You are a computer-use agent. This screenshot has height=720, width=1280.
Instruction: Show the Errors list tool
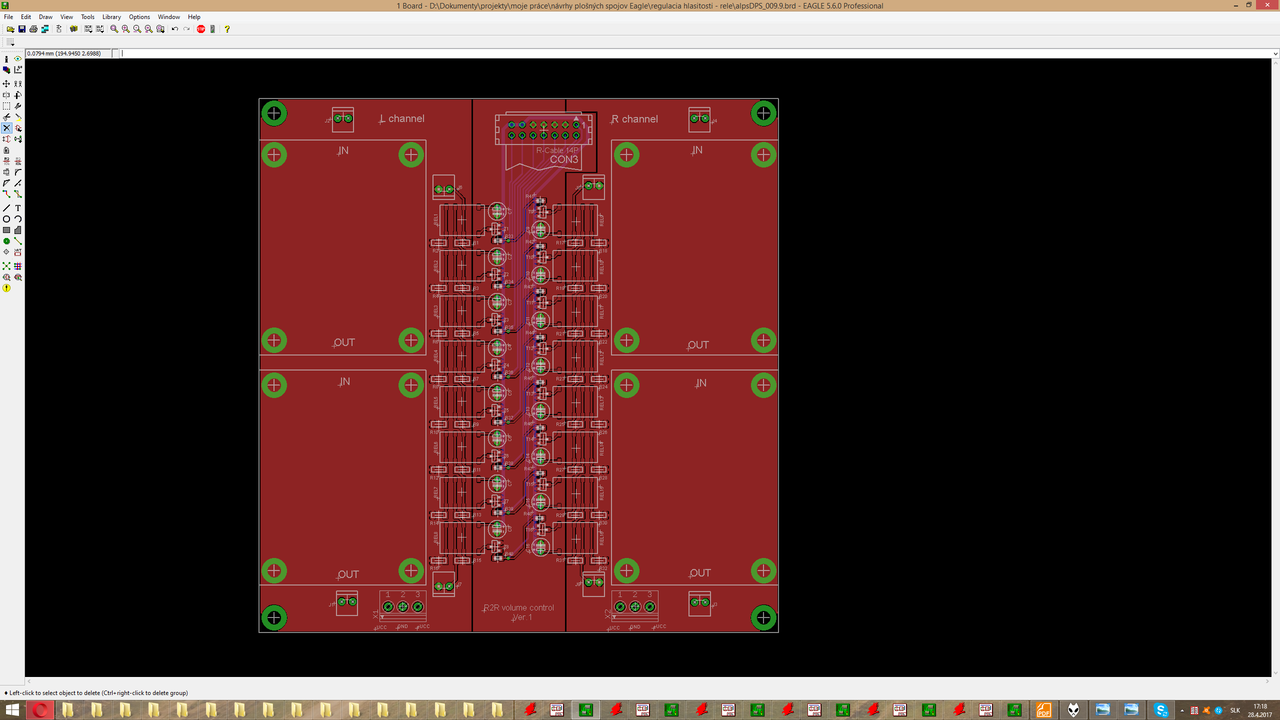click(7, 288)
